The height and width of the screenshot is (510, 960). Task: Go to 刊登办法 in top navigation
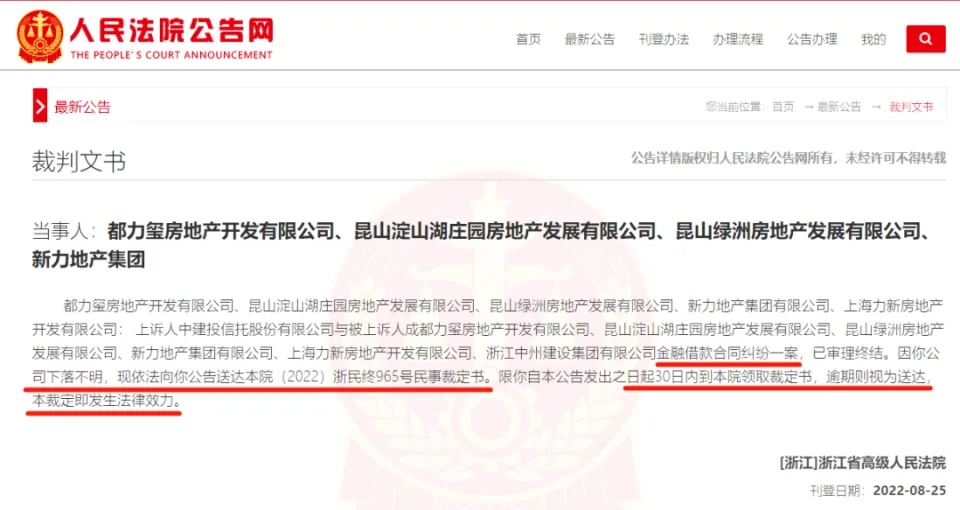664,40
